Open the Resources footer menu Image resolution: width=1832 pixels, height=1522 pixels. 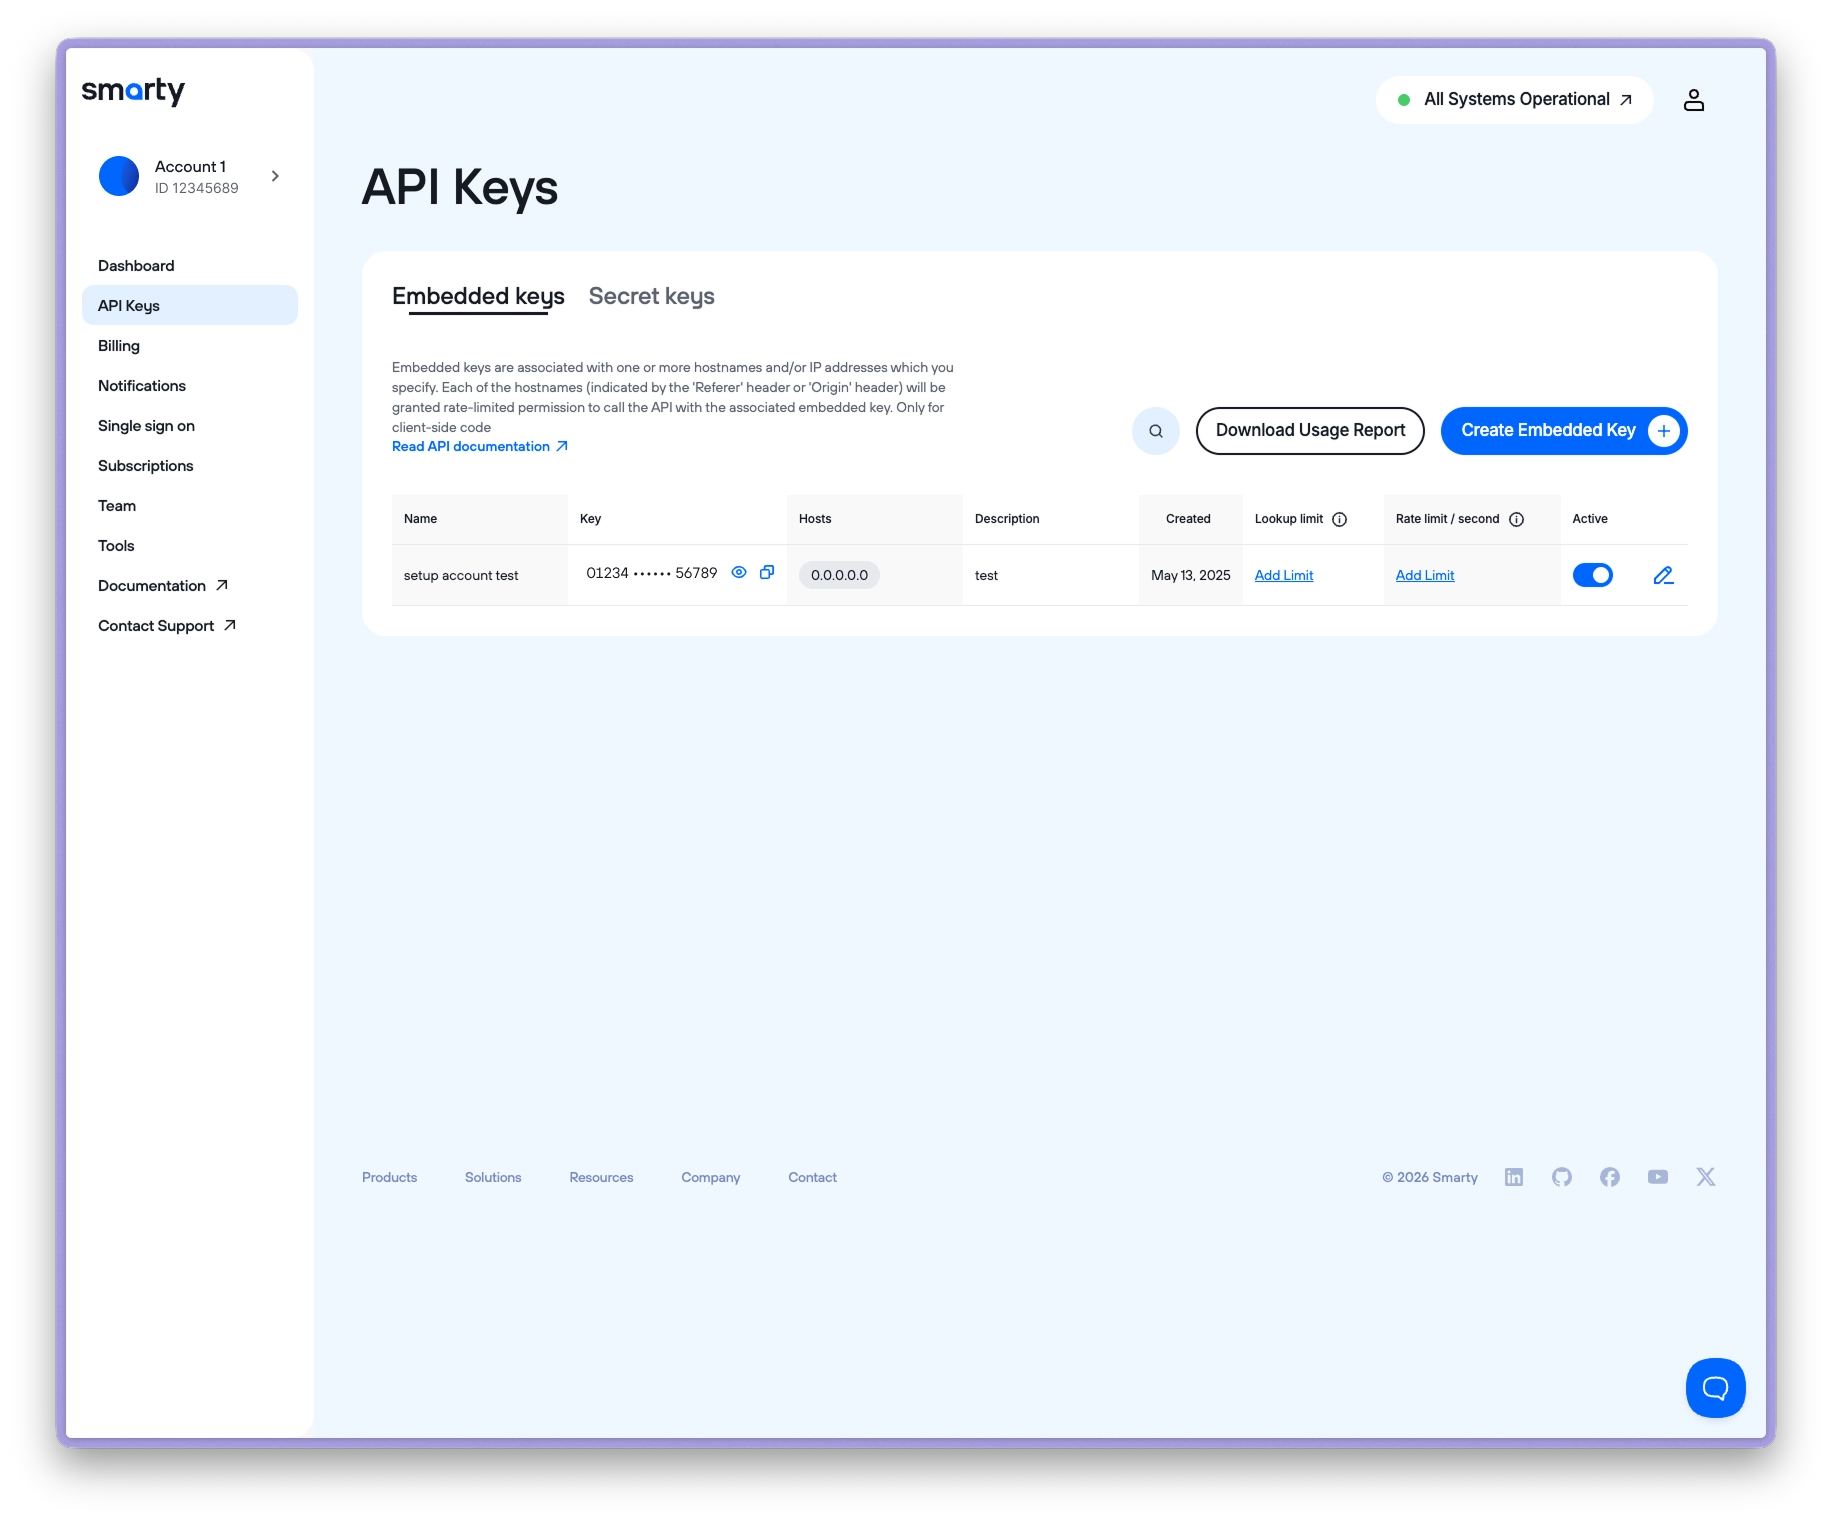[601, 1177]
